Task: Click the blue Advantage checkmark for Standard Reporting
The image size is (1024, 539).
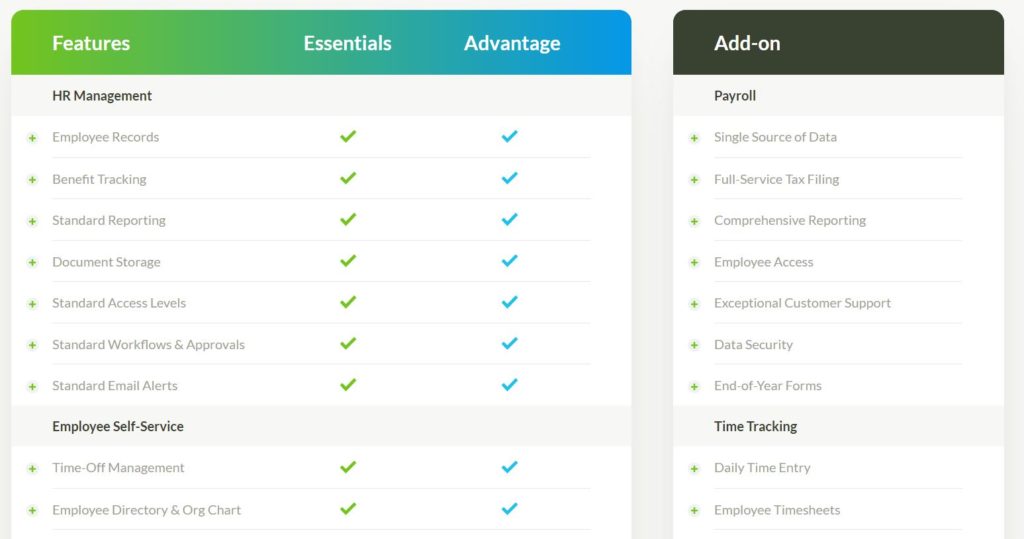Action: point(509,219)
